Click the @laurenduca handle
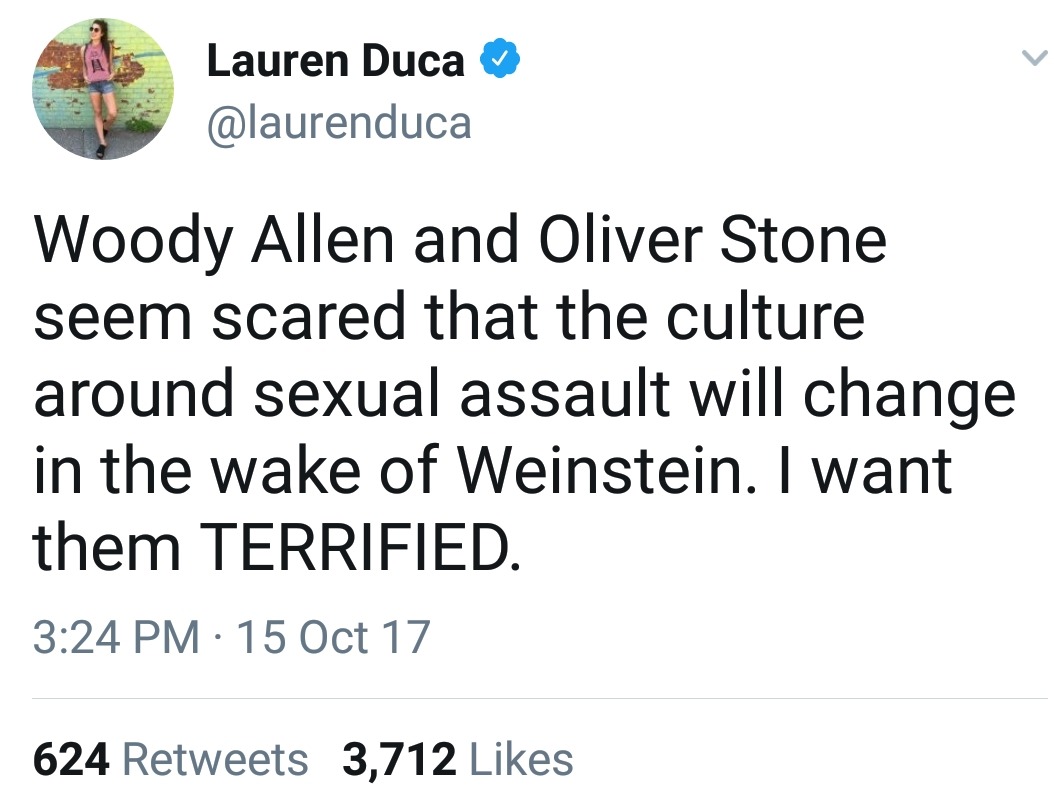 pyautogui.click(x=339, y=122)
